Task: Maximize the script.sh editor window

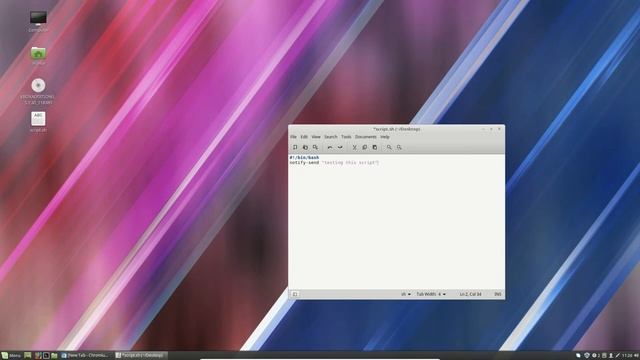Action: pyautogui.click(x=491, y=129)
